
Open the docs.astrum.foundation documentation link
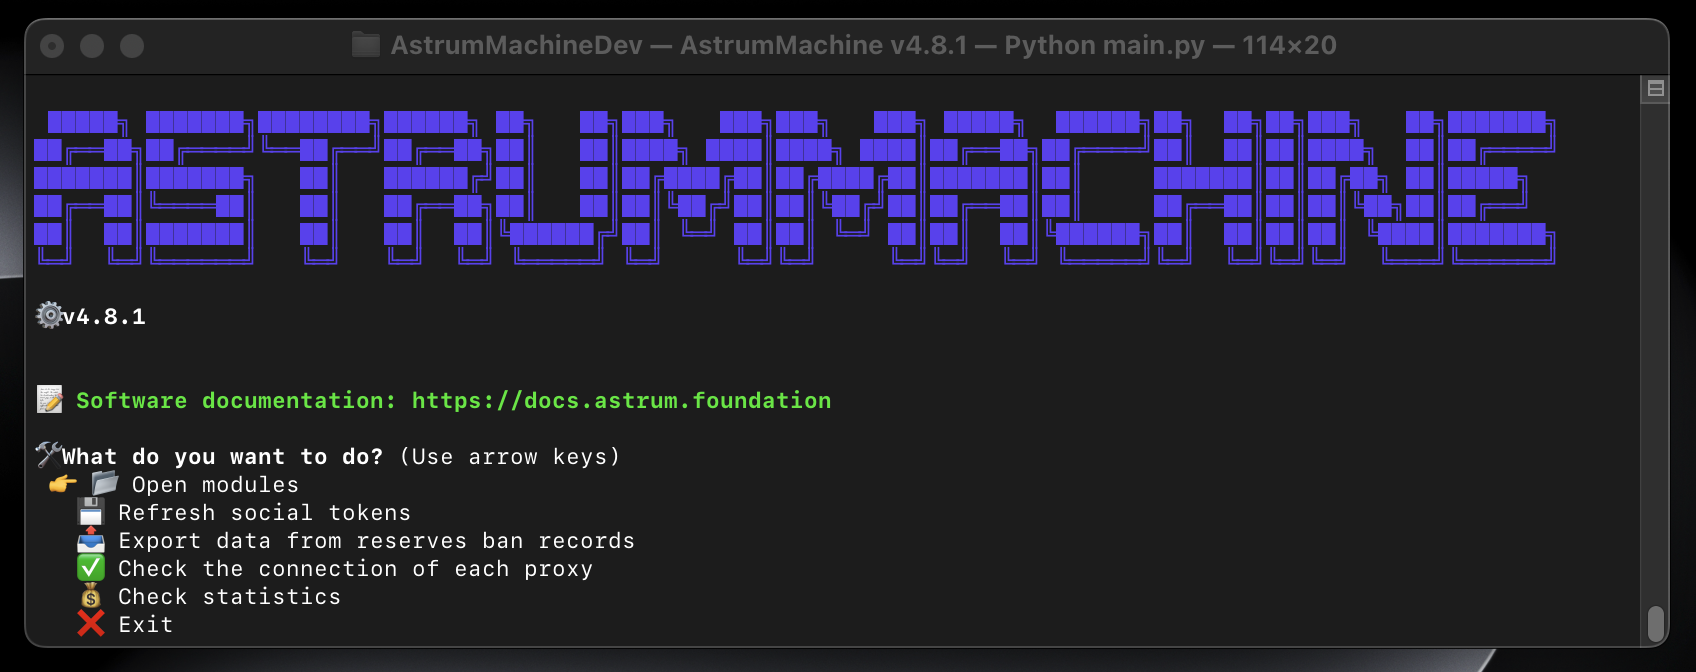point(621,401)
